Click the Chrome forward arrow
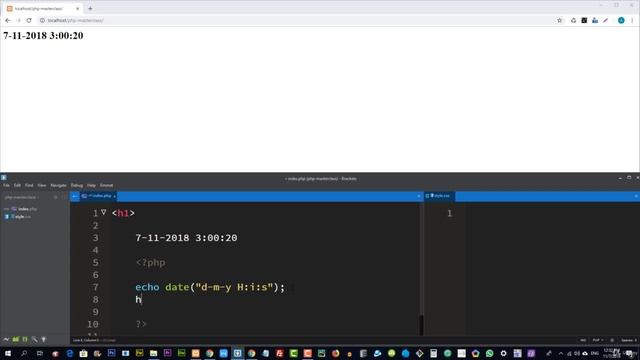This screenshot has height=360, width=640. pyautogui.click(x=18, y=20)
